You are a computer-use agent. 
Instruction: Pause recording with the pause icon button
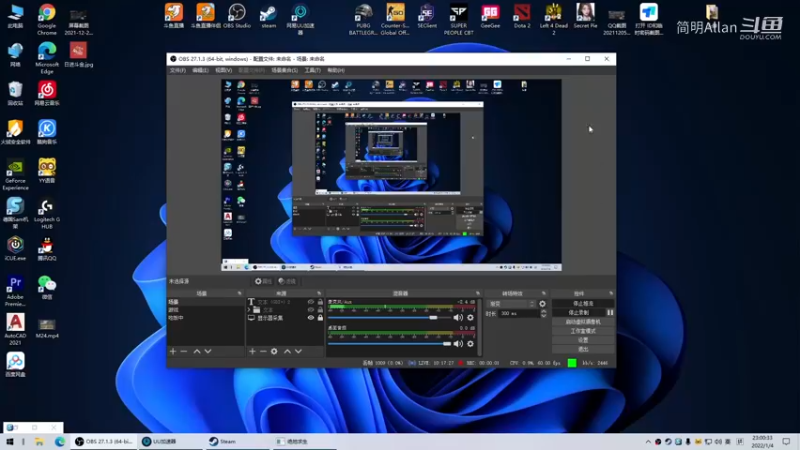(x=610, y=312)
